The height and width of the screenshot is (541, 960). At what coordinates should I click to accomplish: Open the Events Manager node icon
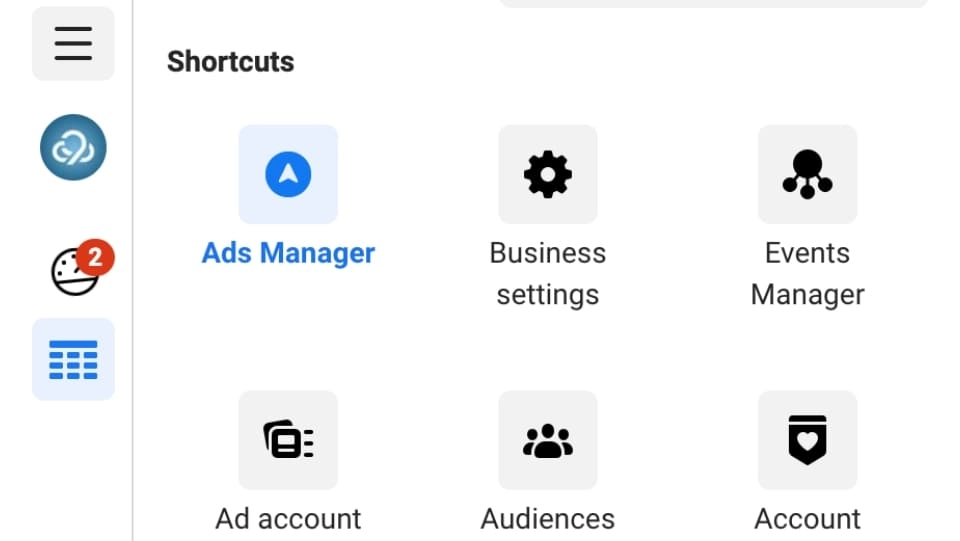coord(807,174)
